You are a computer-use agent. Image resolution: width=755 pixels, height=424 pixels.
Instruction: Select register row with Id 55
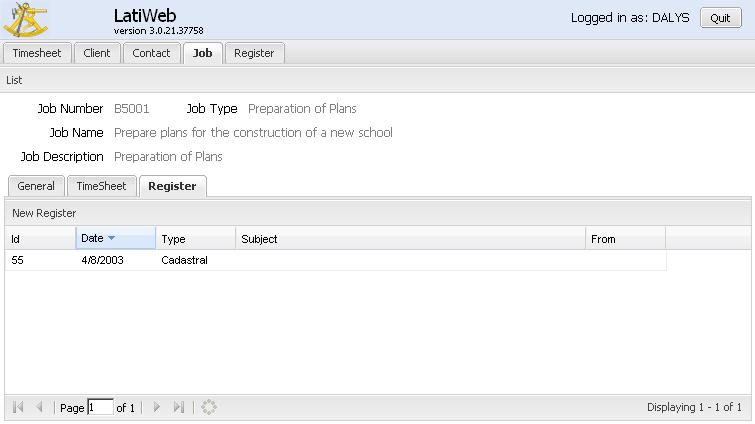coord(336,260)
